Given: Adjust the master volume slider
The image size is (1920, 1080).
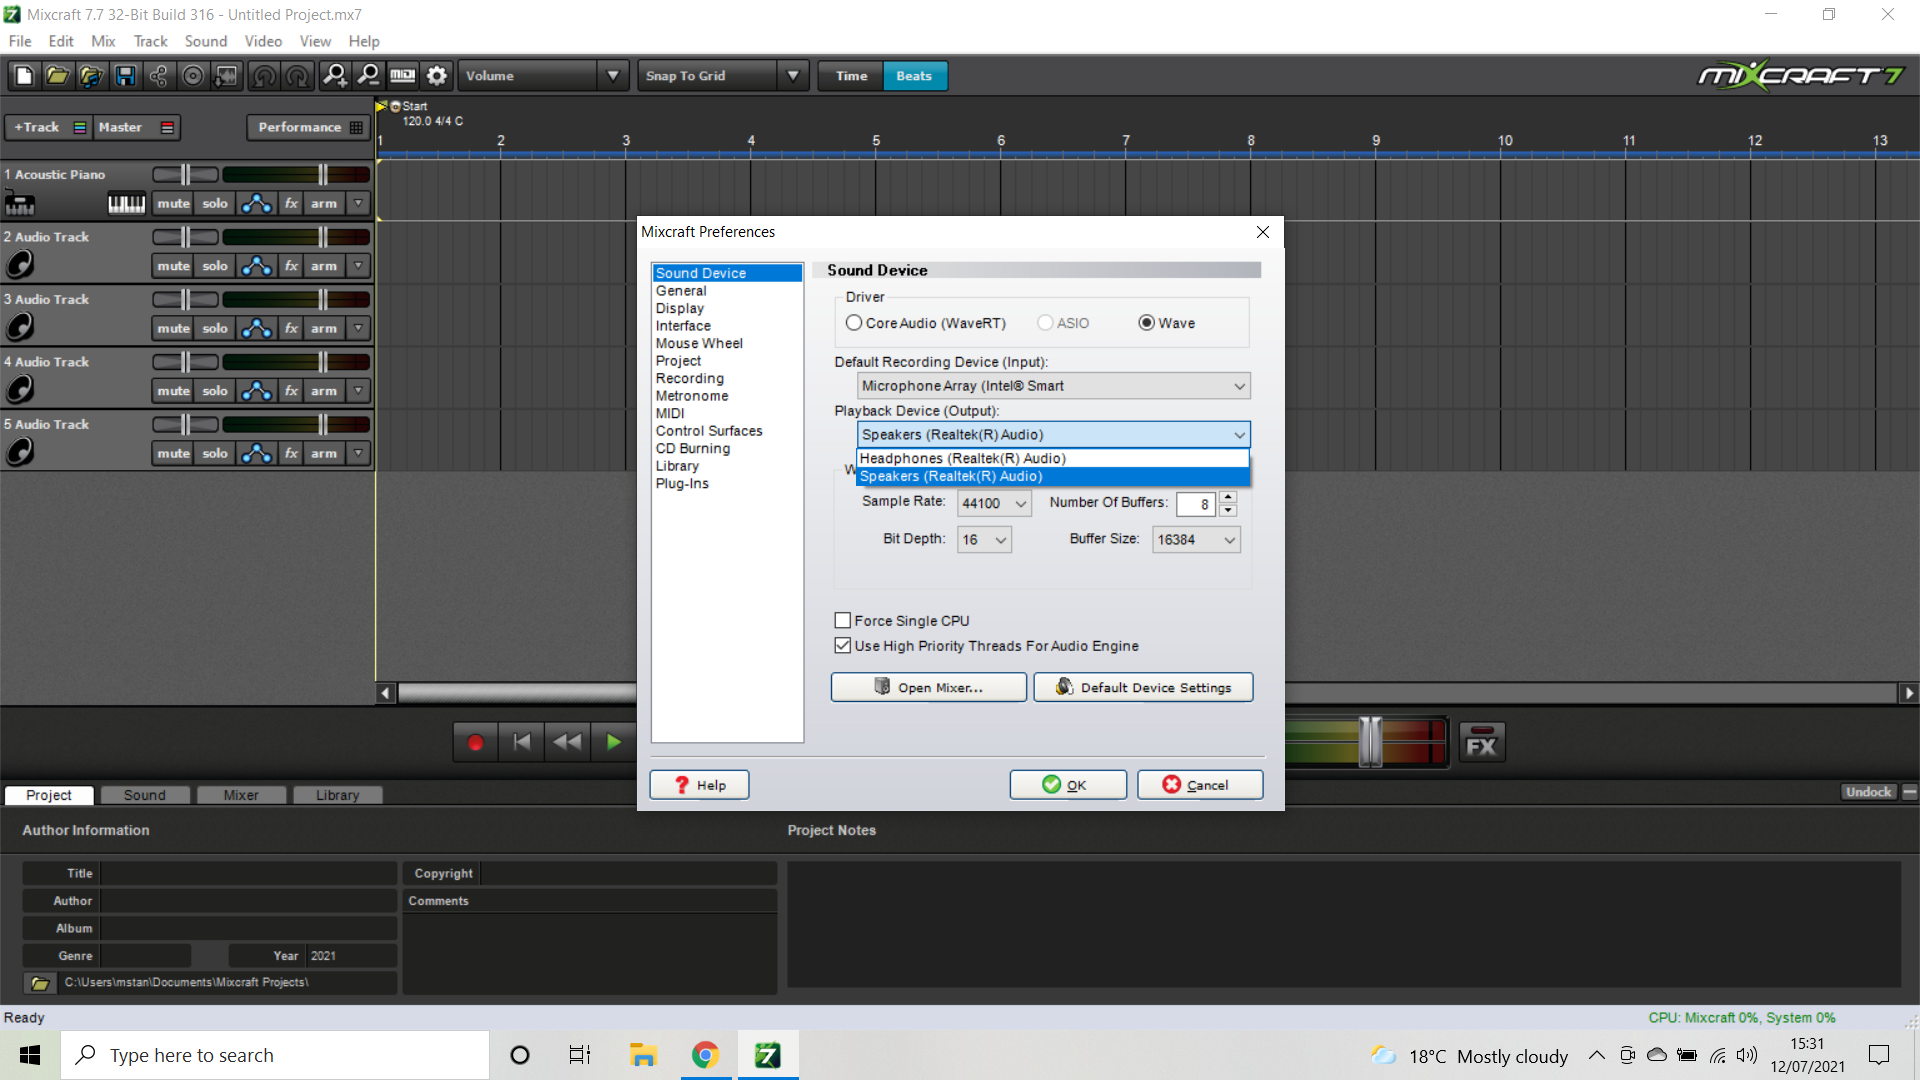Looking at the screenshot, I should (x=1369, y=742).
